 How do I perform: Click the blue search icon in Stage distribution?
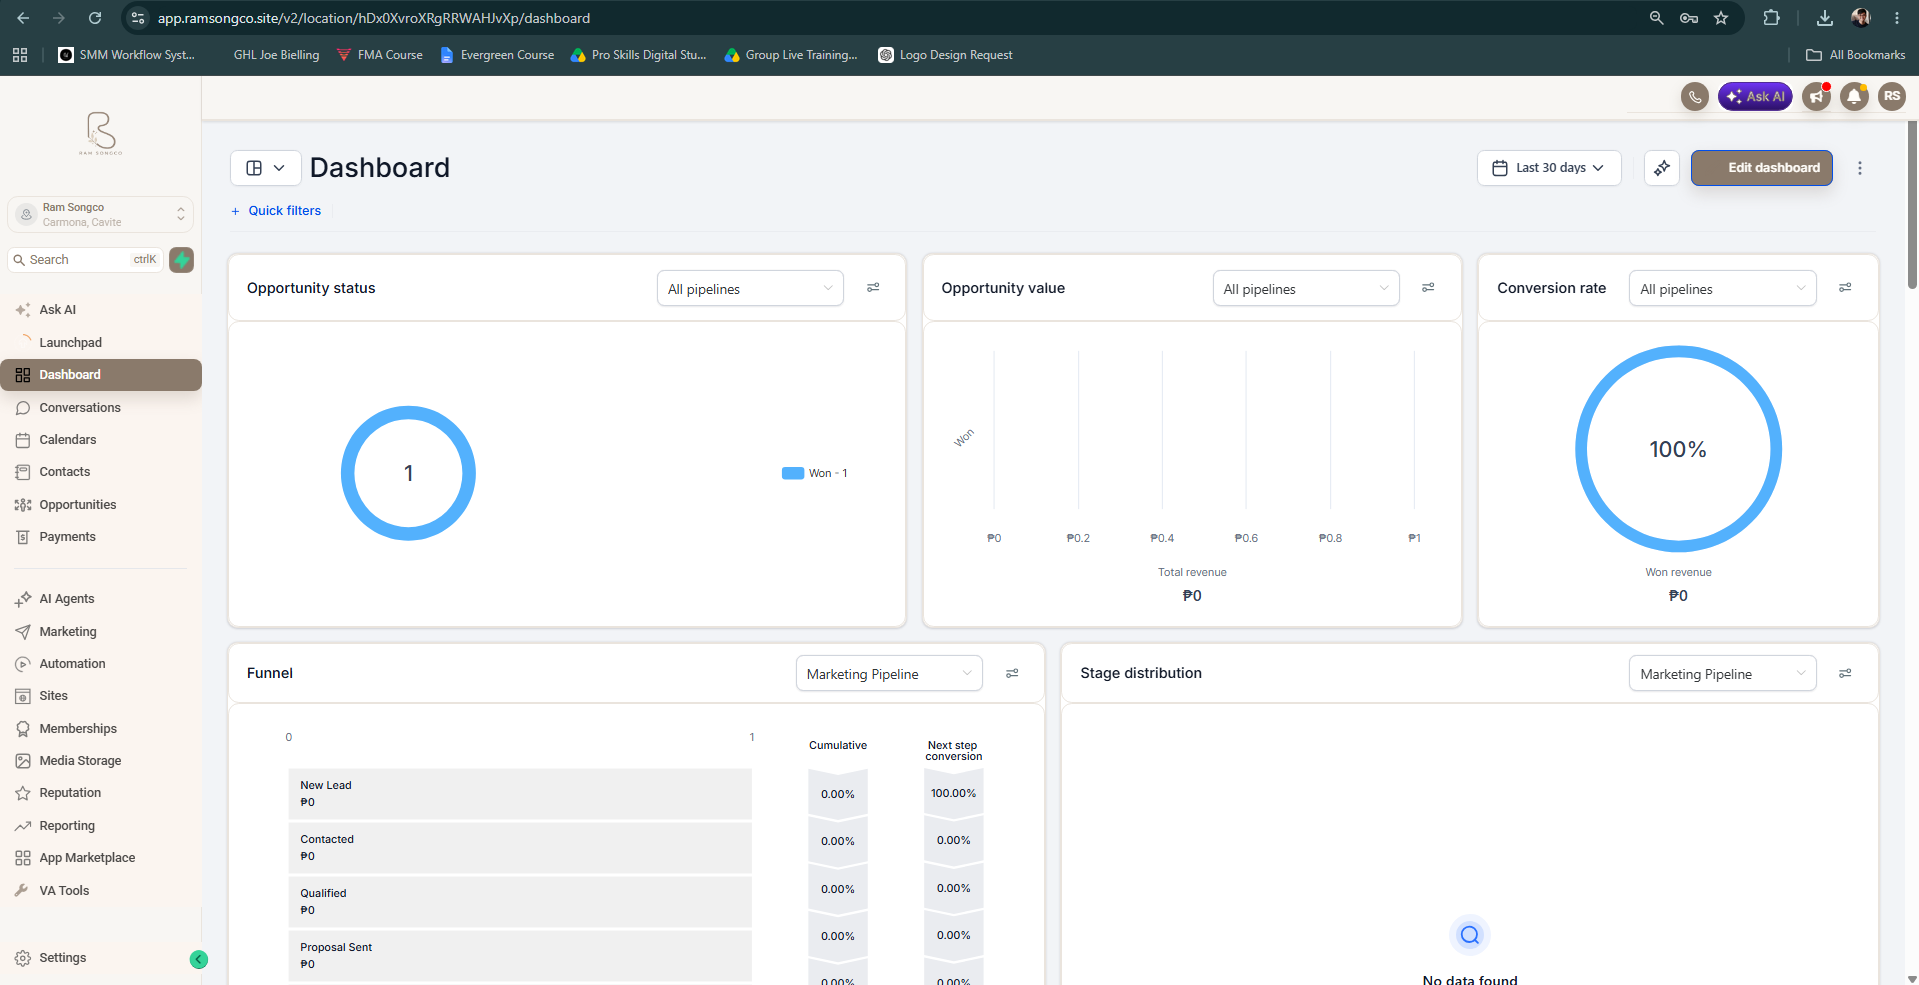click(1469, 935)
